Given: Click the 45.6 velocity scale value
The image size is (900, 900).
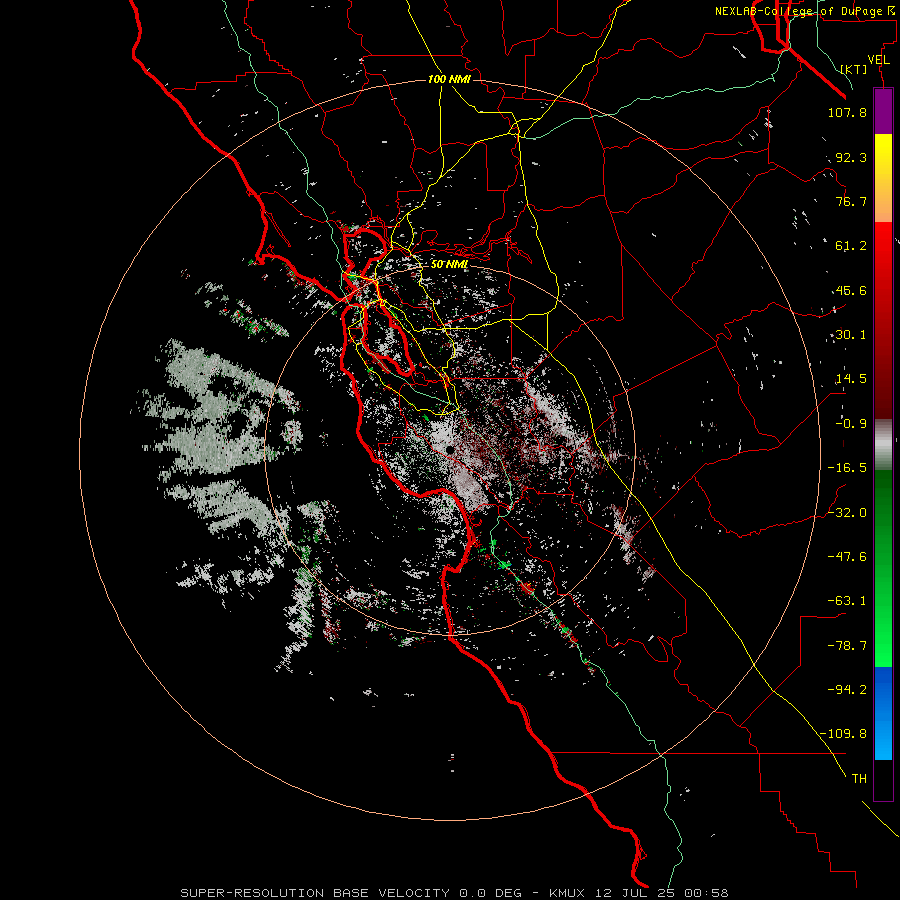Looking at the screenshot, I should 851,290.
